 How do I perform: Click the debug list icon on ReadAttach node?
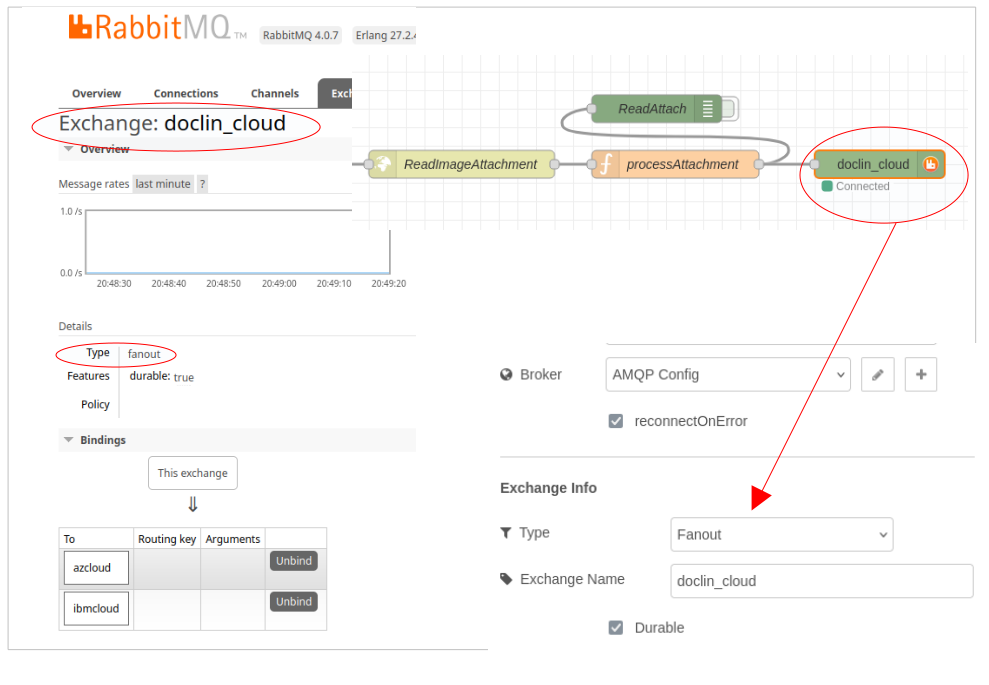click(708, 108)
